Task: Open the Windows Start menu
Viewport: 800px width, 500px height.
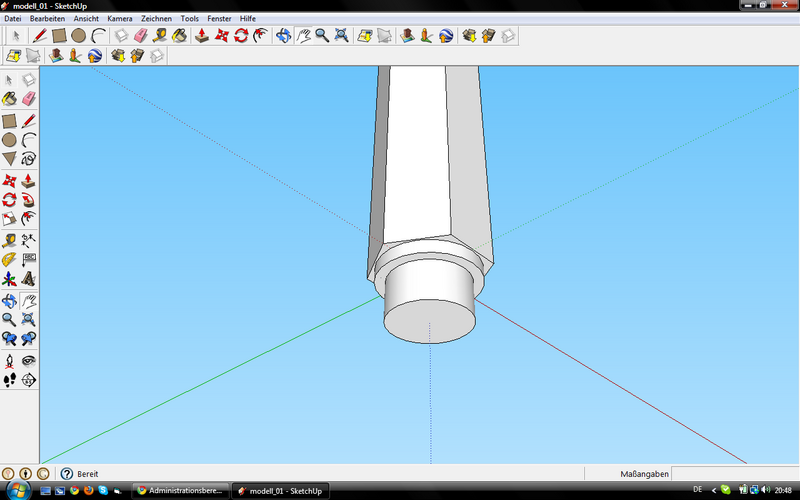Action: (x=16, y=490)
